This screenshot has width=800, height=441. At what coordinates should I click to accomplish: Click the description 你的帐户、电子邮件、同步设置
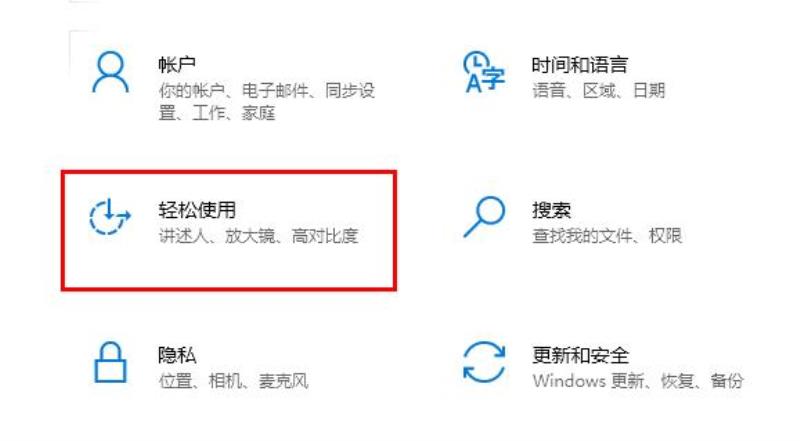(x=267, y=102)
